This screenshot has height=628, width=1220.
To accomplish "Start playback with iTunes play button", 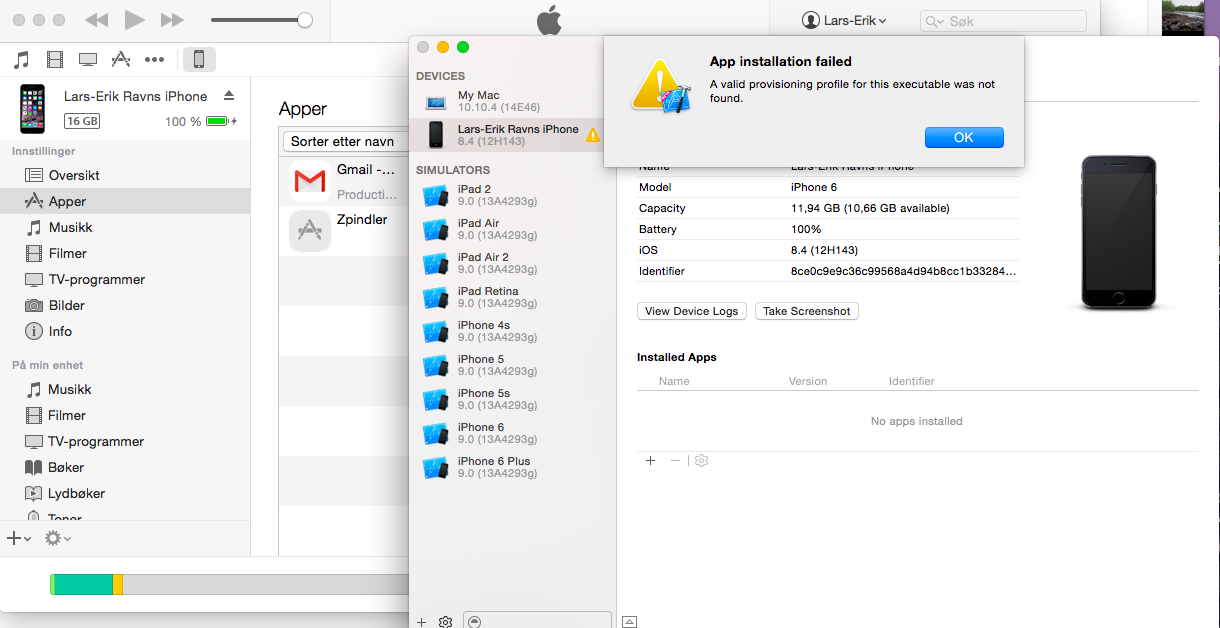I will tap(135, 20).
